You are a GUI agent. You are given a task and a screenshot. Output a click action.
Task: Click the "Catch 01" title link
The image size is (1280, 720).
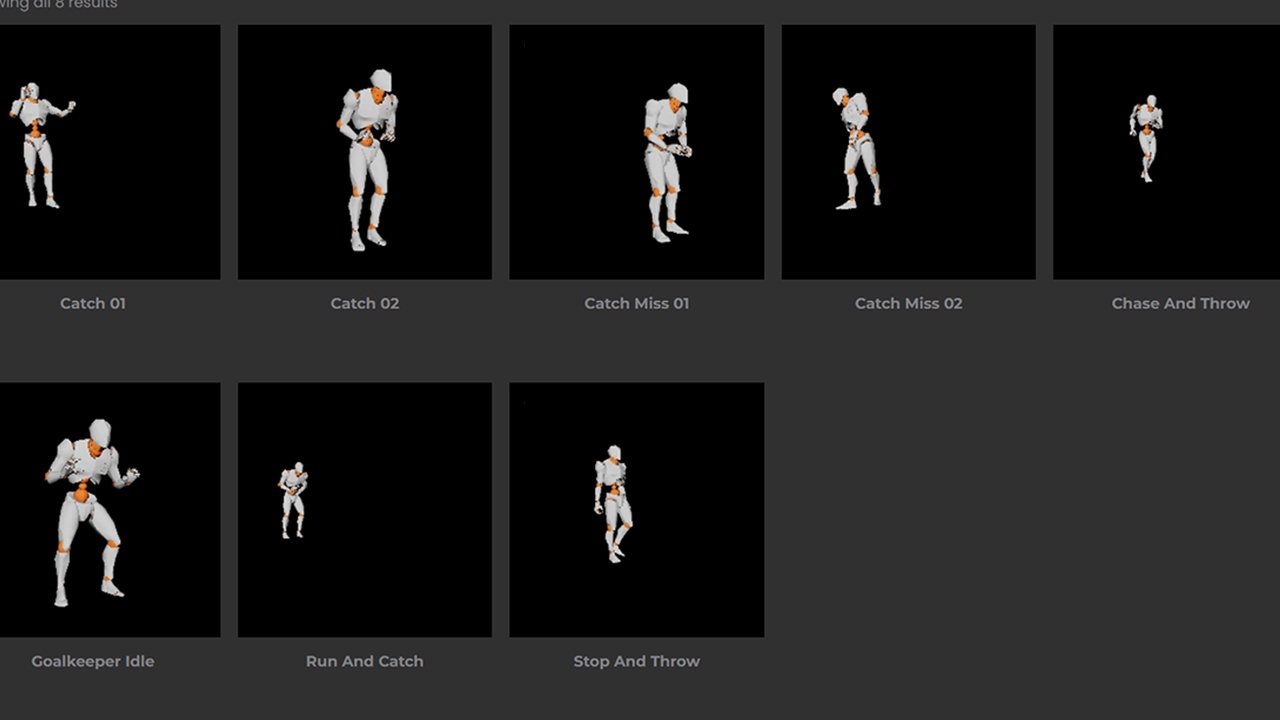tap(93, 303)
